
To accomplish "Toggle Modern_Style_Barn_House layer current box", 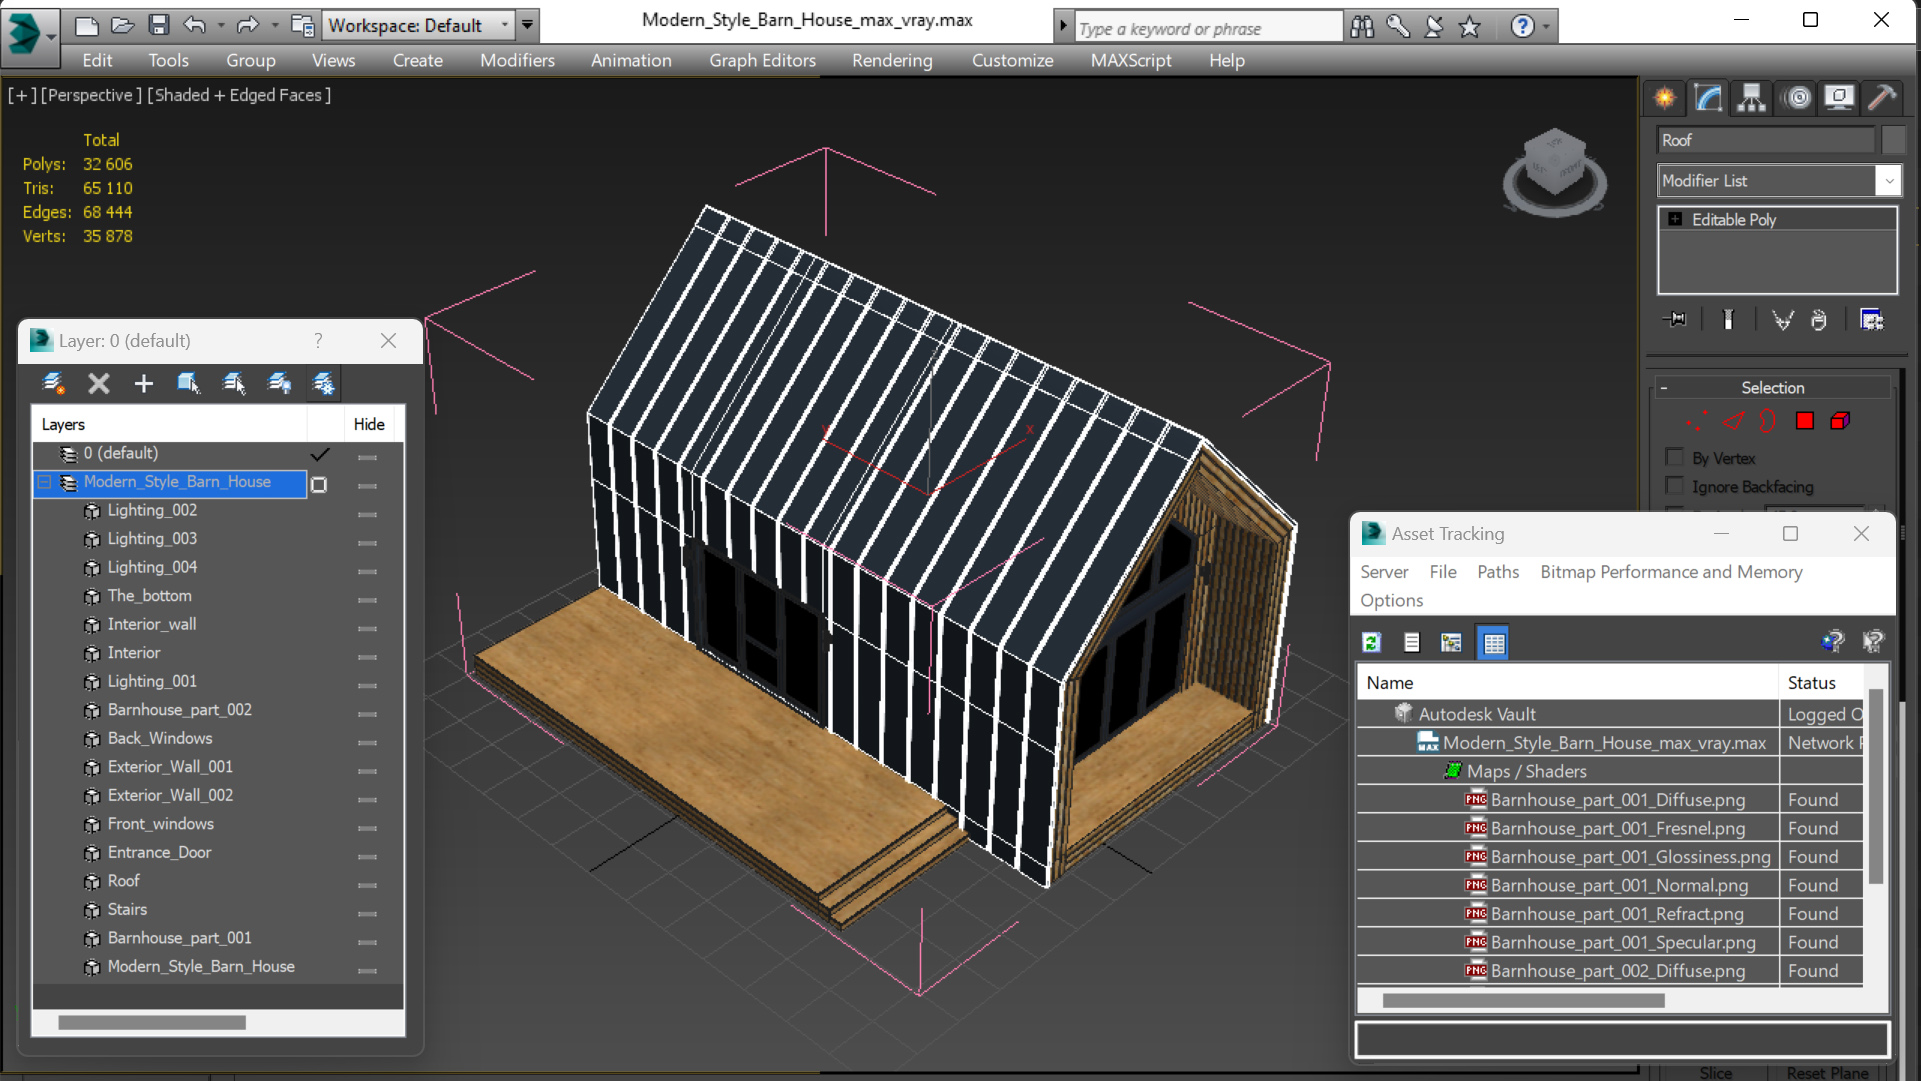I will click(x=319, y=485).
